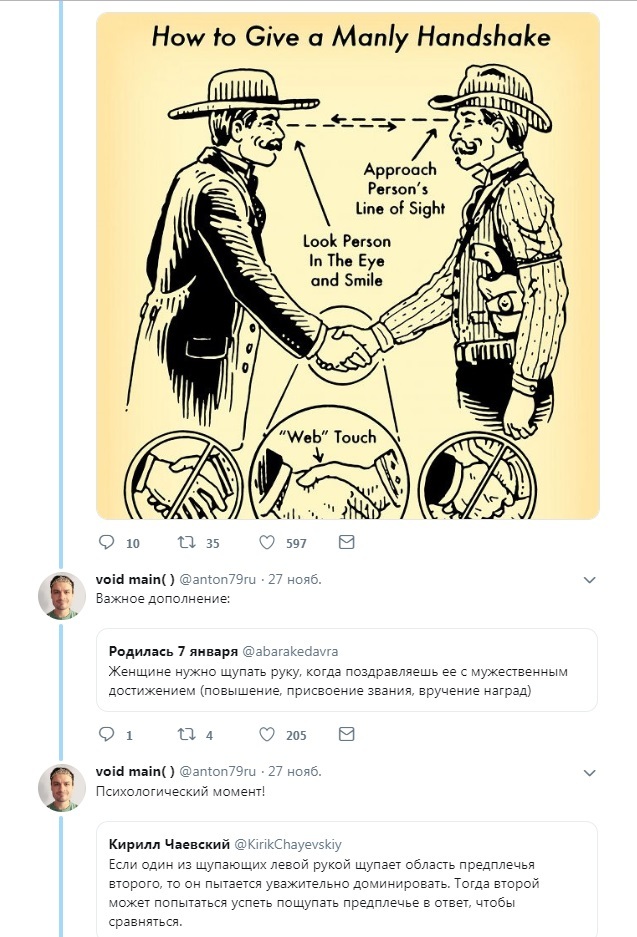Screen dimensions: 637x937
Task: Open avatar next to "Психологический момент!" tweet
Action: tap(61, 788)
